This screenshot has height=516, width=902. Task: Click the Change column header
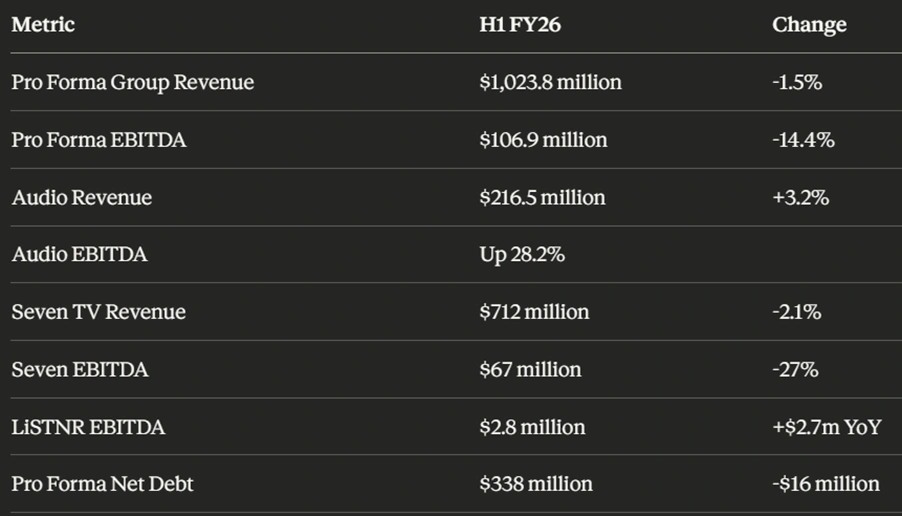(809, 25)
